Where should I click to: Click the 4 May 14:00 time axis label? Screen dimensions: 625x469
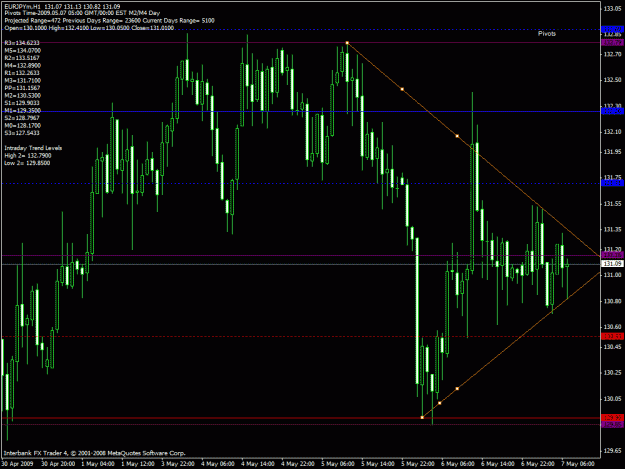pyautogui.click(x=258, y=464)
